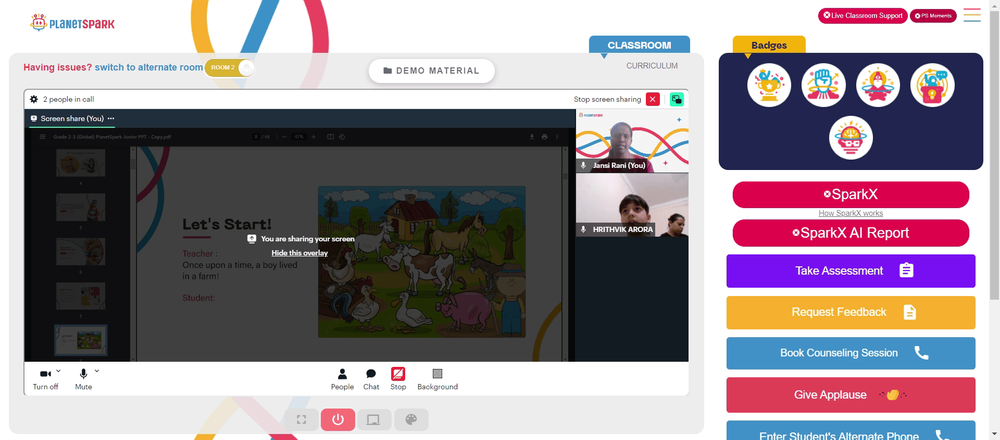Screen dimensions: 1000x440
Task: Click the laptop screen icon button
Action: pos(374,420)
